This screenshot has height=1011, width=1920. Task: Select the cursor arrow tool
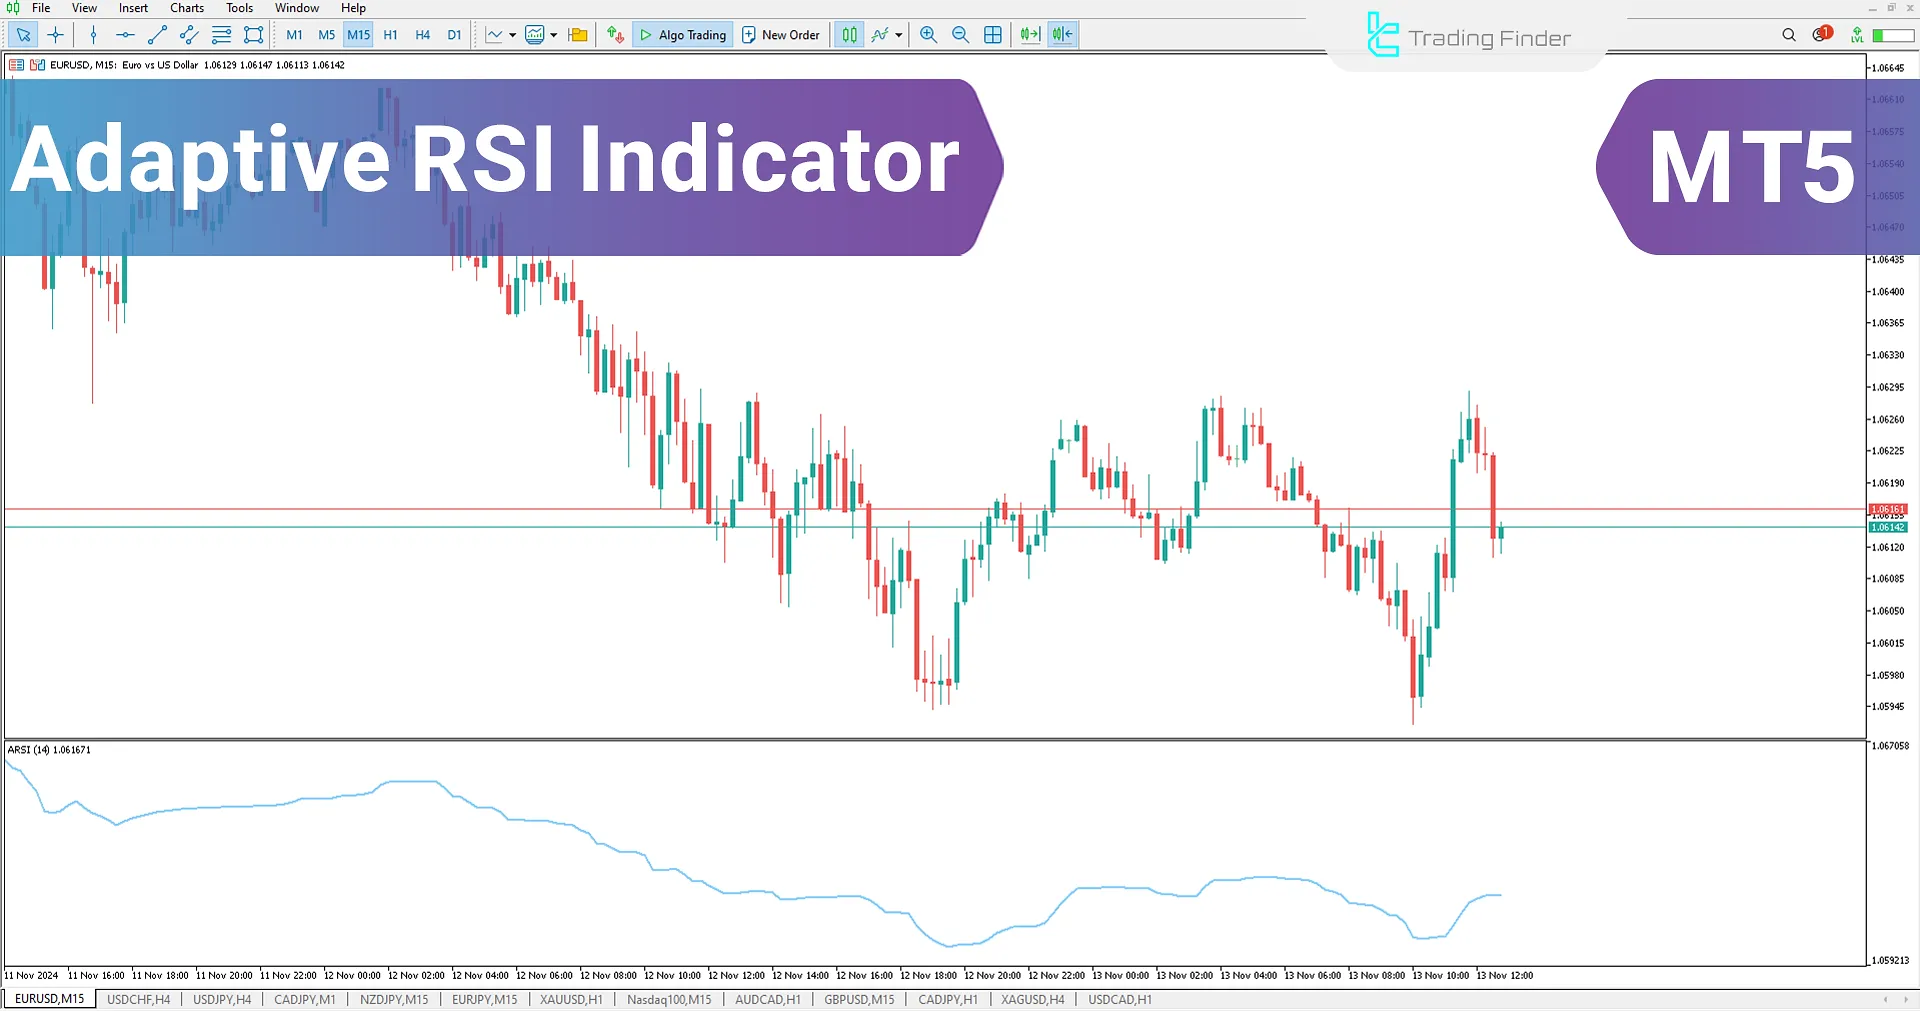pyautogui.click(x=24, y=35)
